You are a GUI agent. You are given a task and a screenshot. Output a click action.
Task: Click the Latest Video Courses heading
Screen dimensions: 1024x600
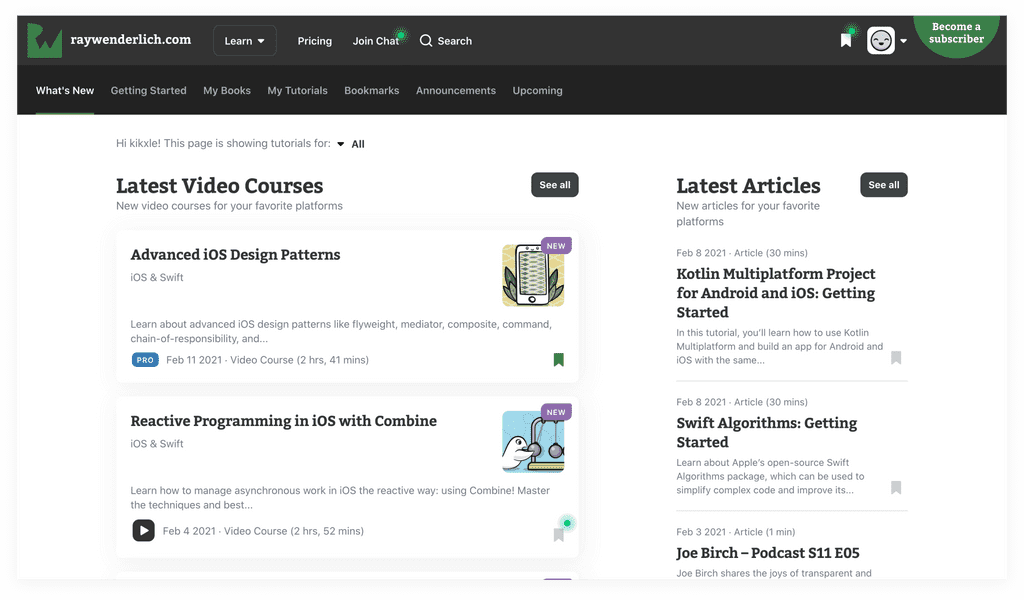[x=219, y=185]
